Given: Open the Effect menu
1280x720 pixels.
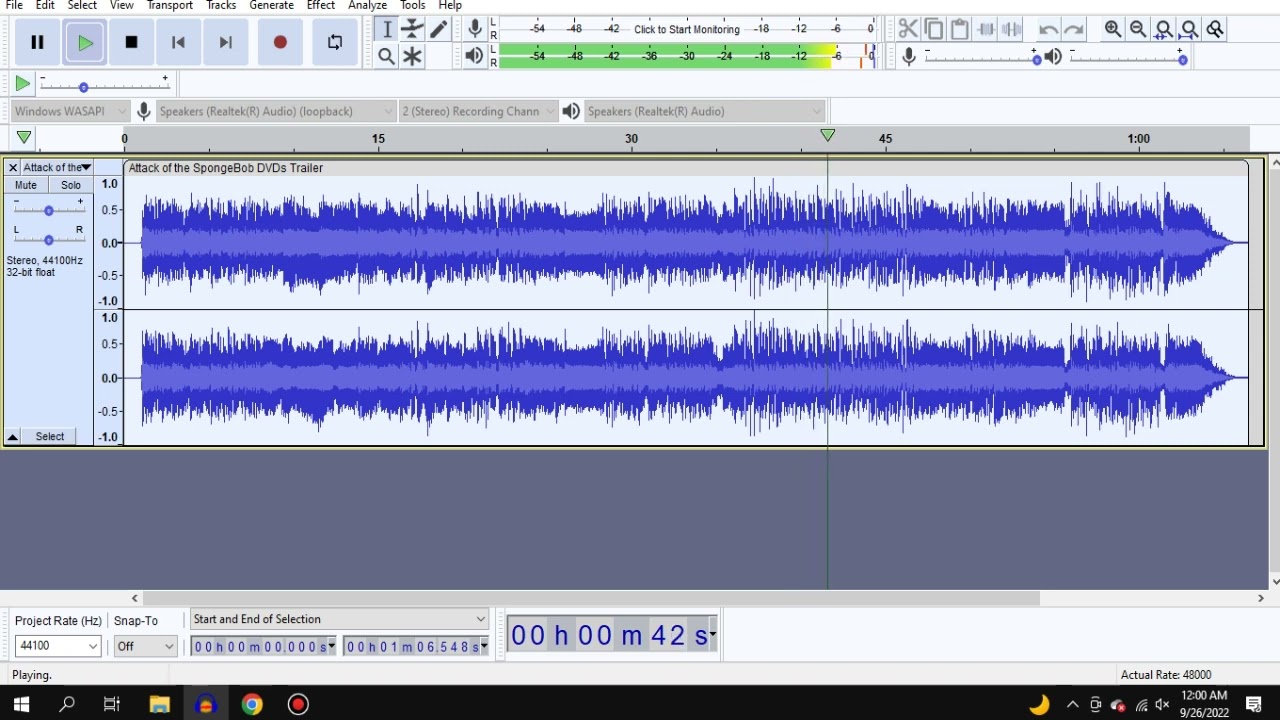Looking at the screenshot, I should 321,5.
